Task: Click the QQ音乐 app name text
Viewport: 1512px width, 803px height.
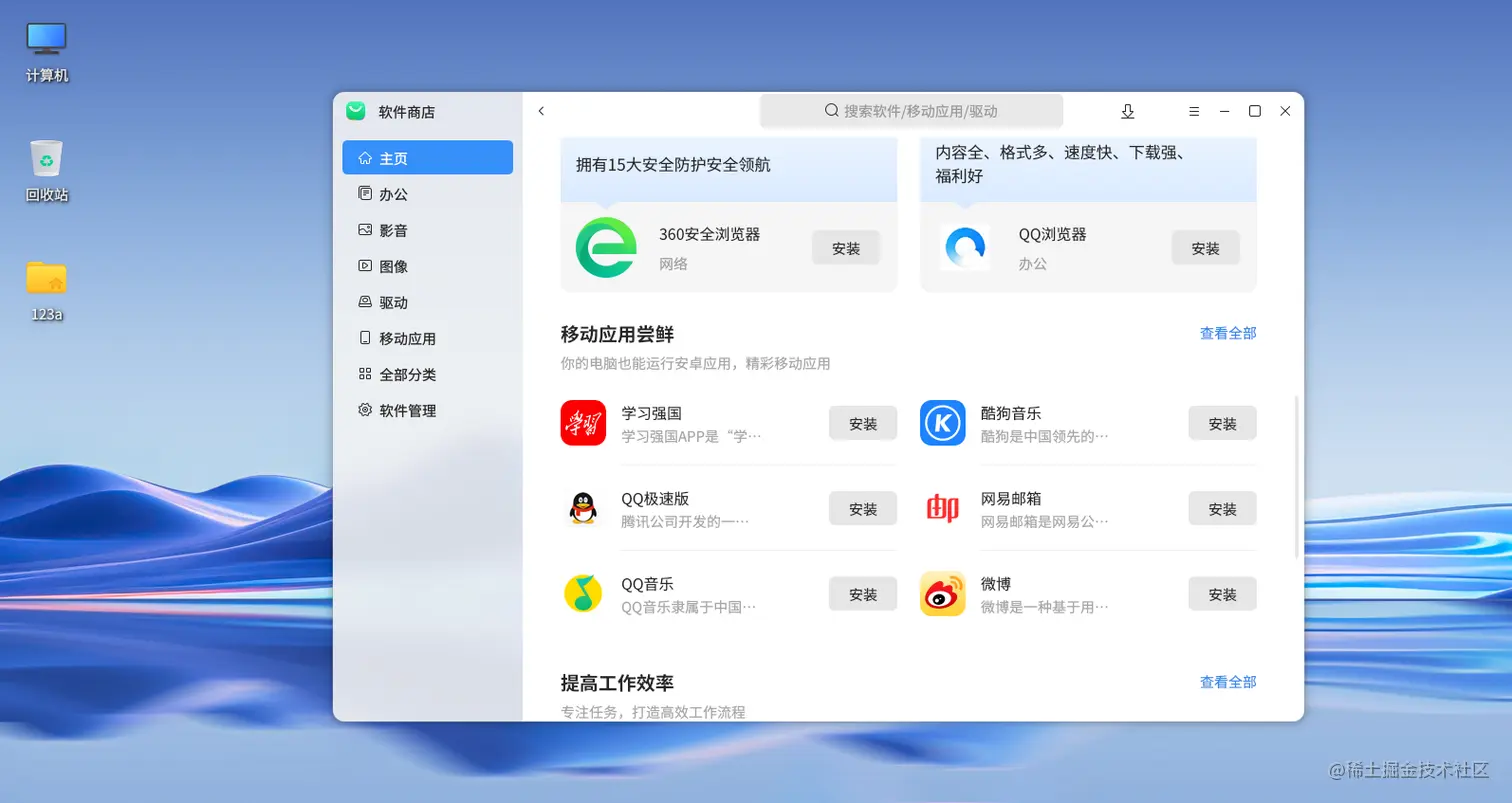Action: pos(648,583)
